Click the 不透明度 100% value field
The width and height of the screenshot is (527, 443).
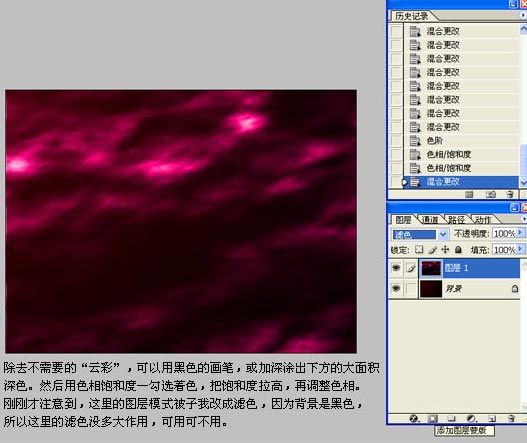pyautogui.click(x=504, y=233)
